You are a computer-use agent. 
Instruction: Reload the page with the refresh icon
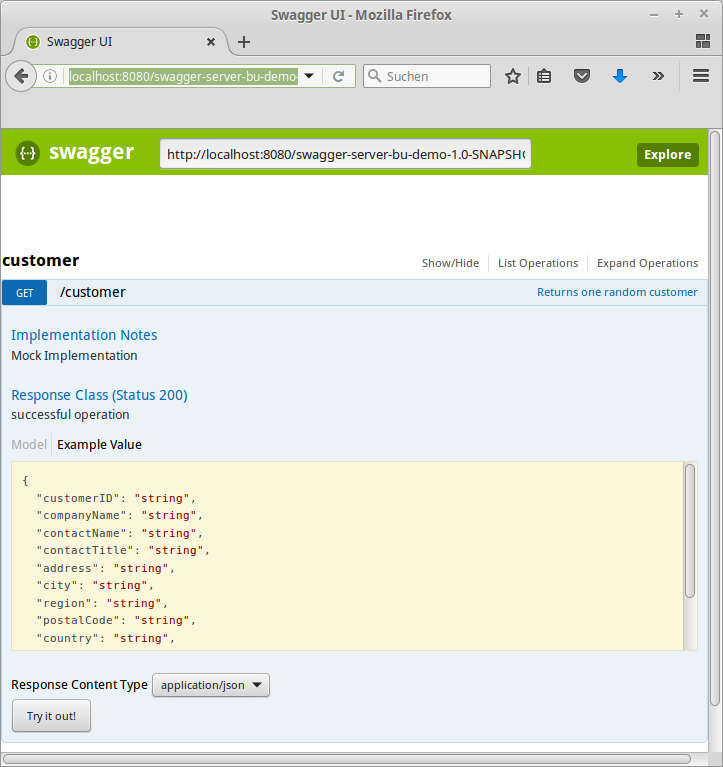pyautogui.click(x=339, y=76)
